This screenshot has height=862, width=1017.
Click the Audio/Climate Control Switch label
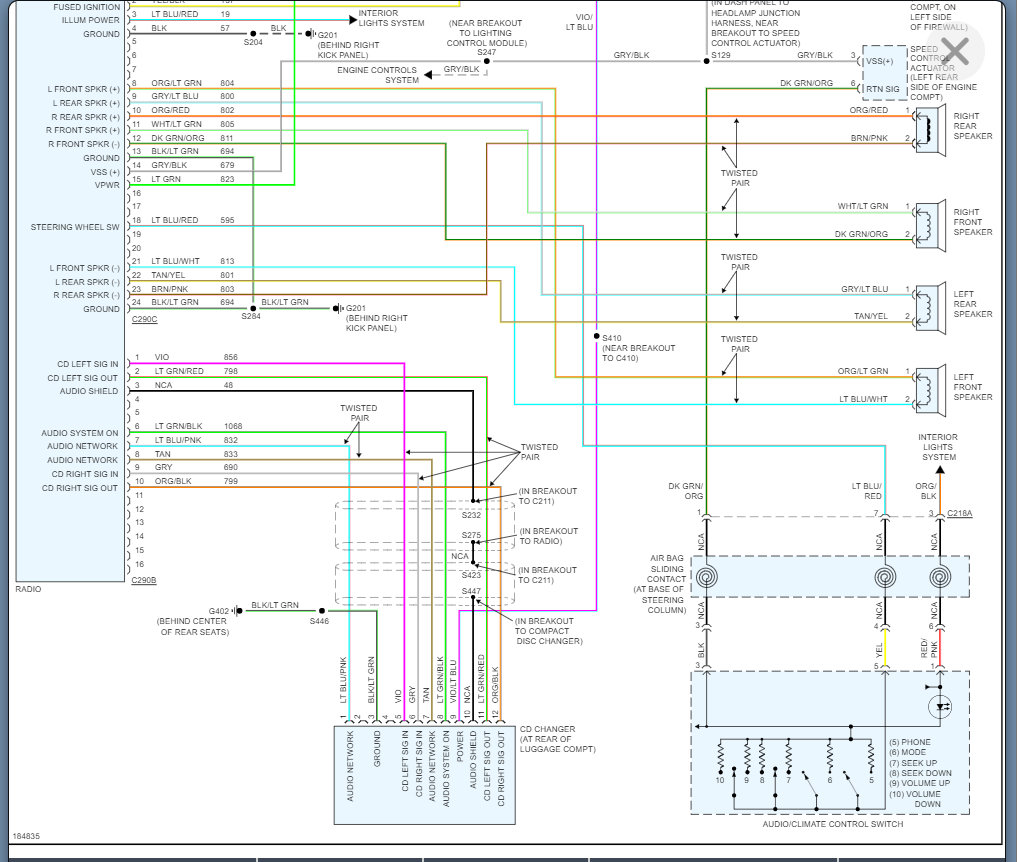[x=833, y=824]
